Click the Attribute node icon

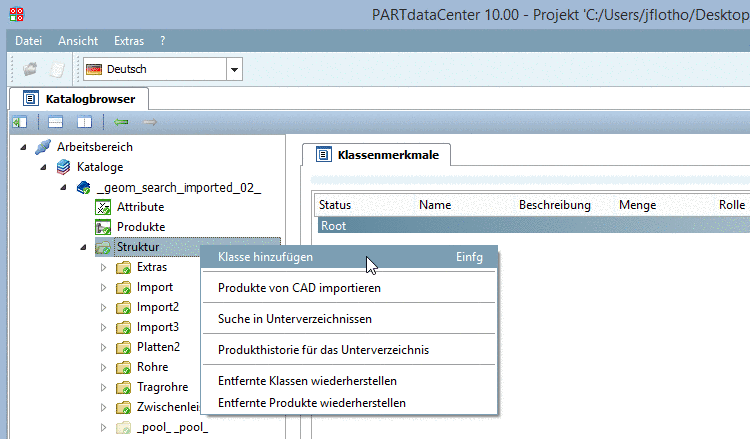tap(103, 207)
